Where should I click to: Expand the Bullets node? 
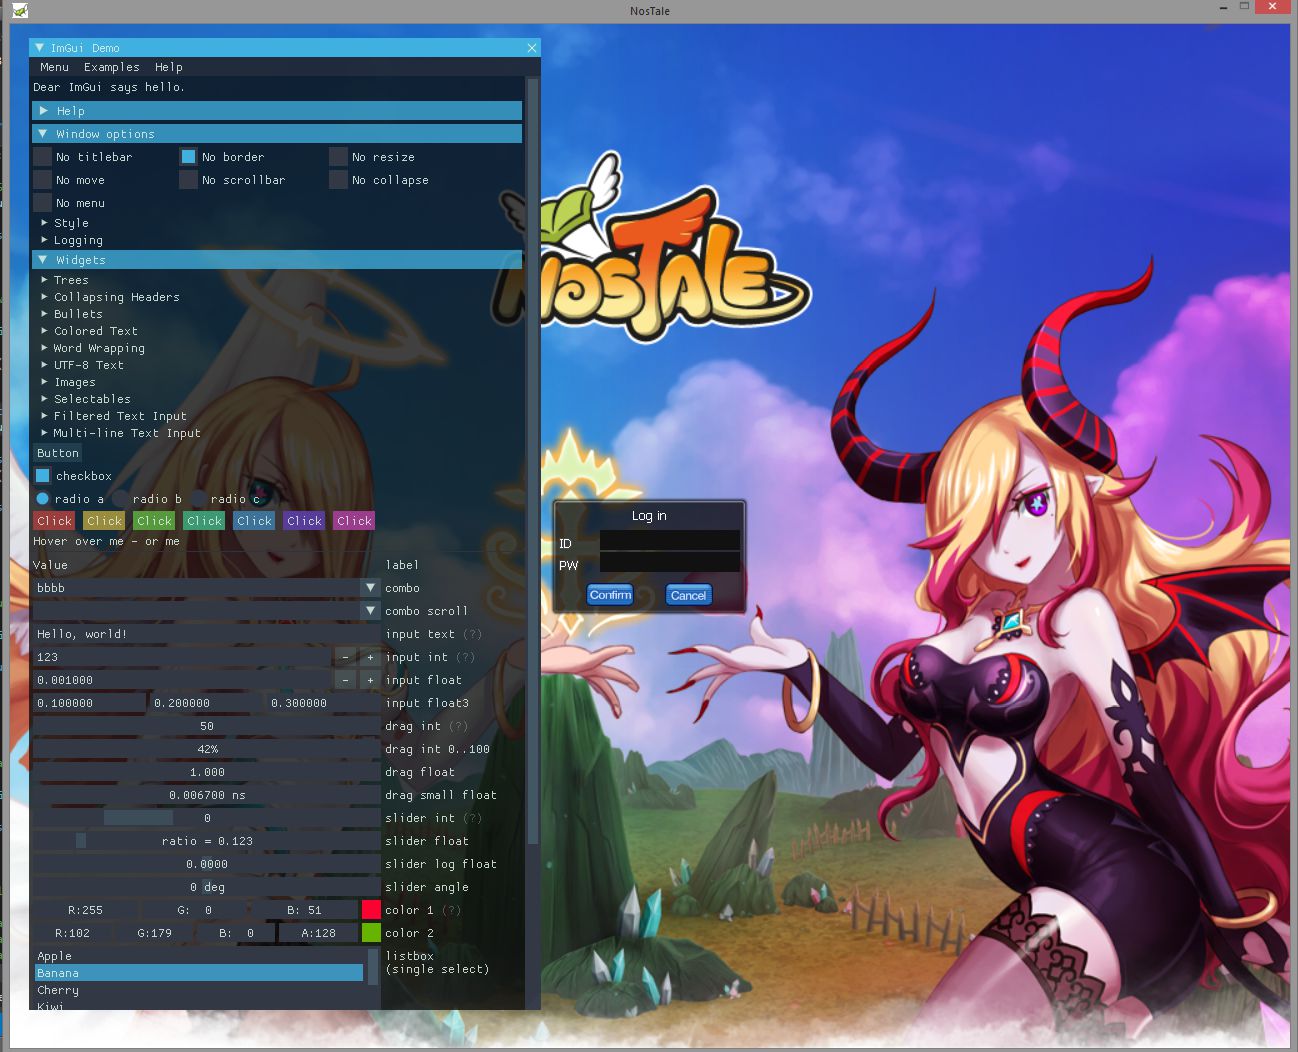(70, 314)
